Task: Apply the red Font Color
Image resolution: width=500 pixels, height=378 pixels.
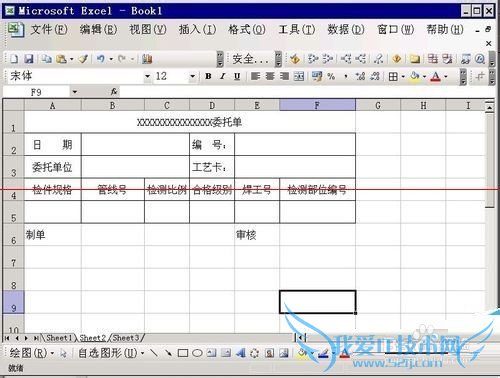Action: 435,77
